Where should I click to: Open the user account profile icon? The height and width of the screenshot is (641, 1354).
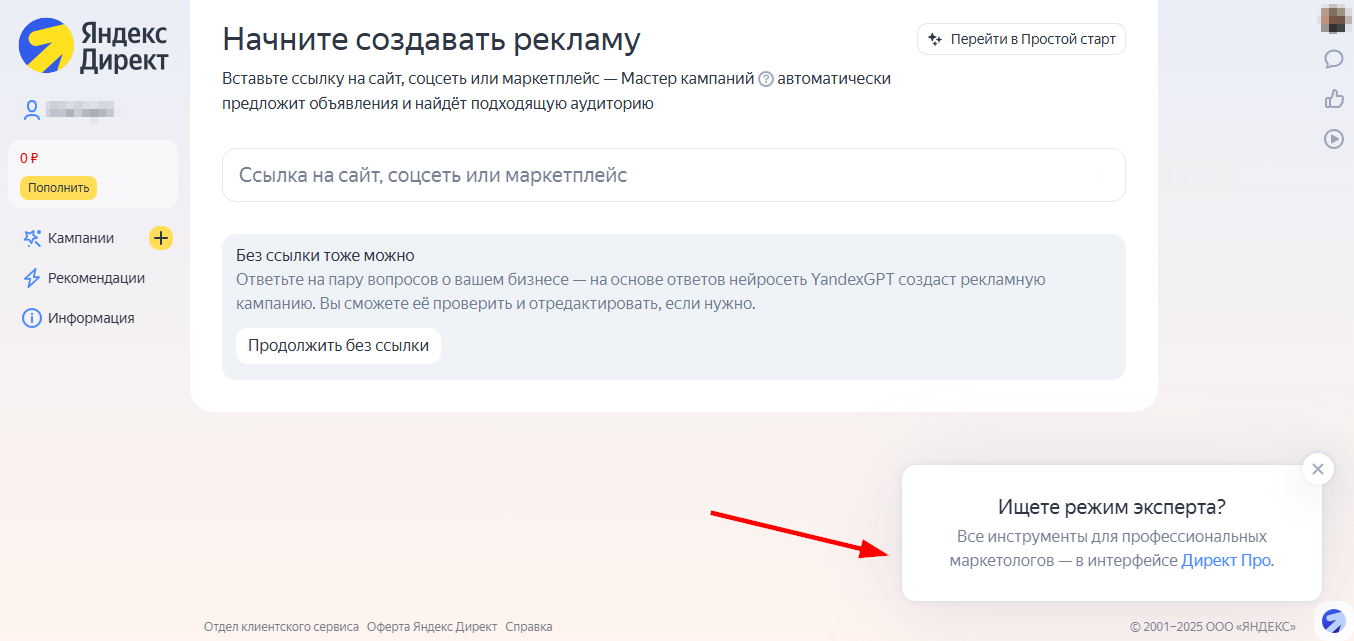(32, 110)
